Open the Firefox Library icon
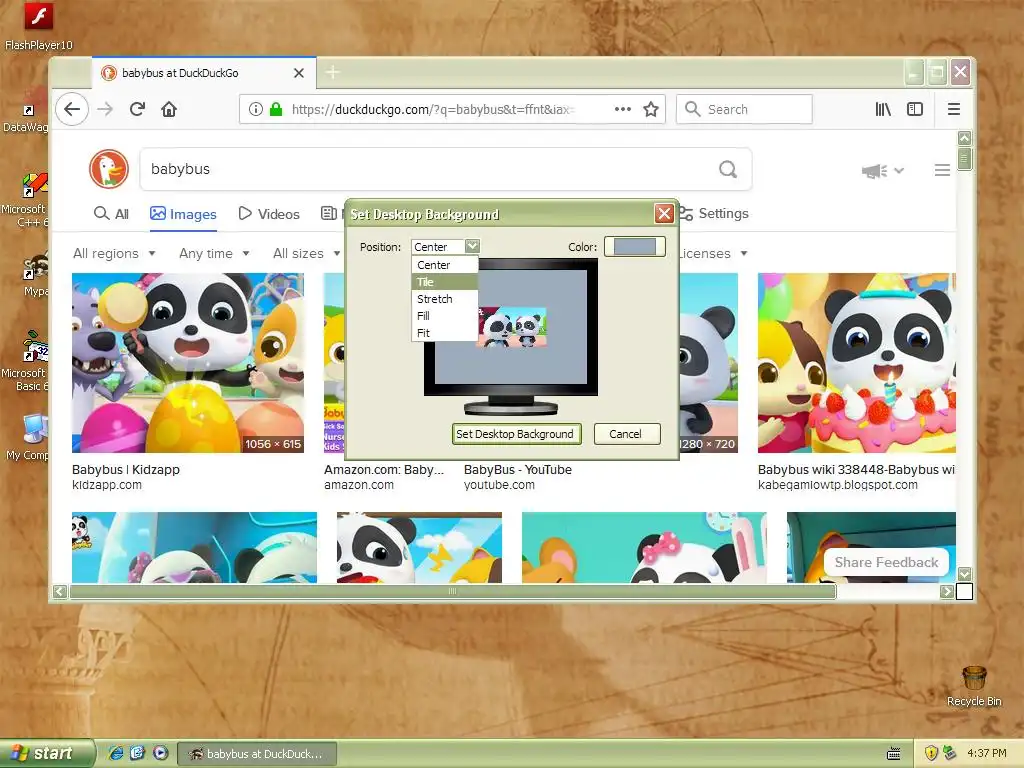Screen dimensions: 1024x768 (x=883, y=109)
